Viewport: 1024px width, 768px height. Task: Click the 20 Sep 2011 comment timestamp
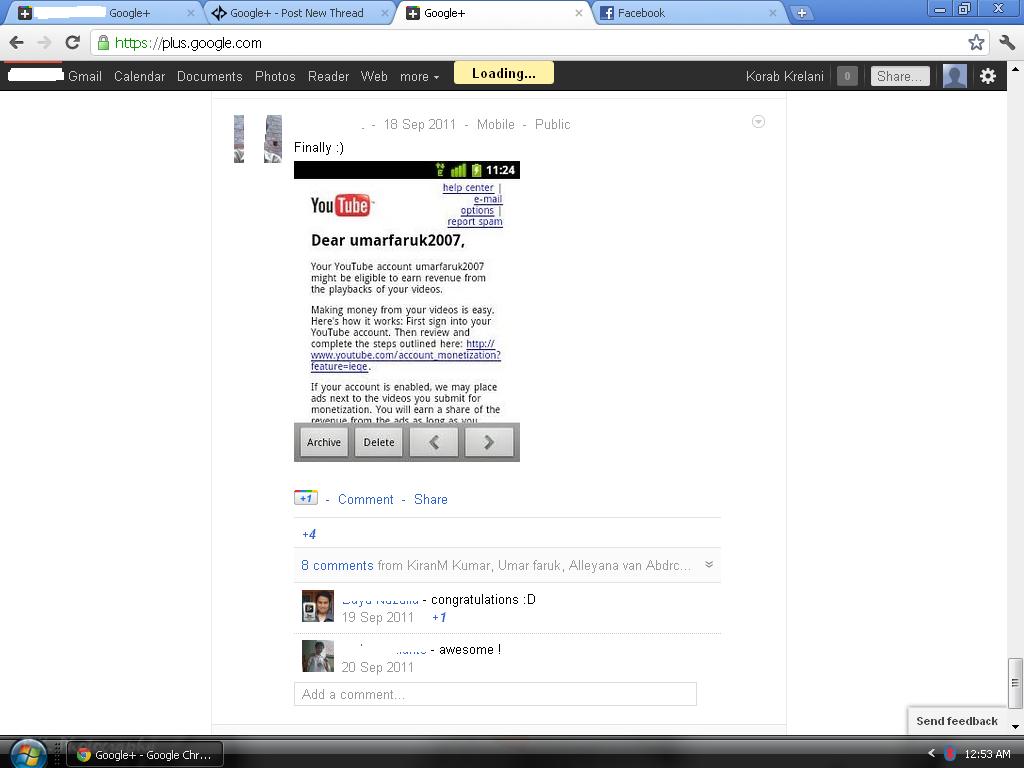377,667
